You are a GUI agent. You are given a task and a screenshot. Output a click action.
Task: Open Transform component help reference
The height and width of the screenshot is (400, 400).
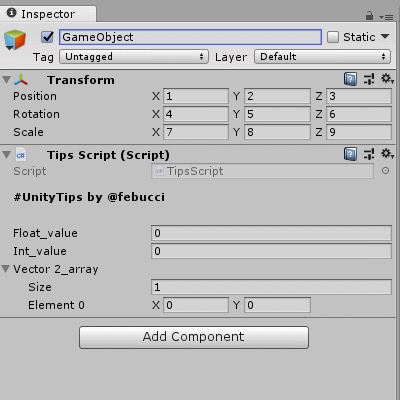coord(350,79)
